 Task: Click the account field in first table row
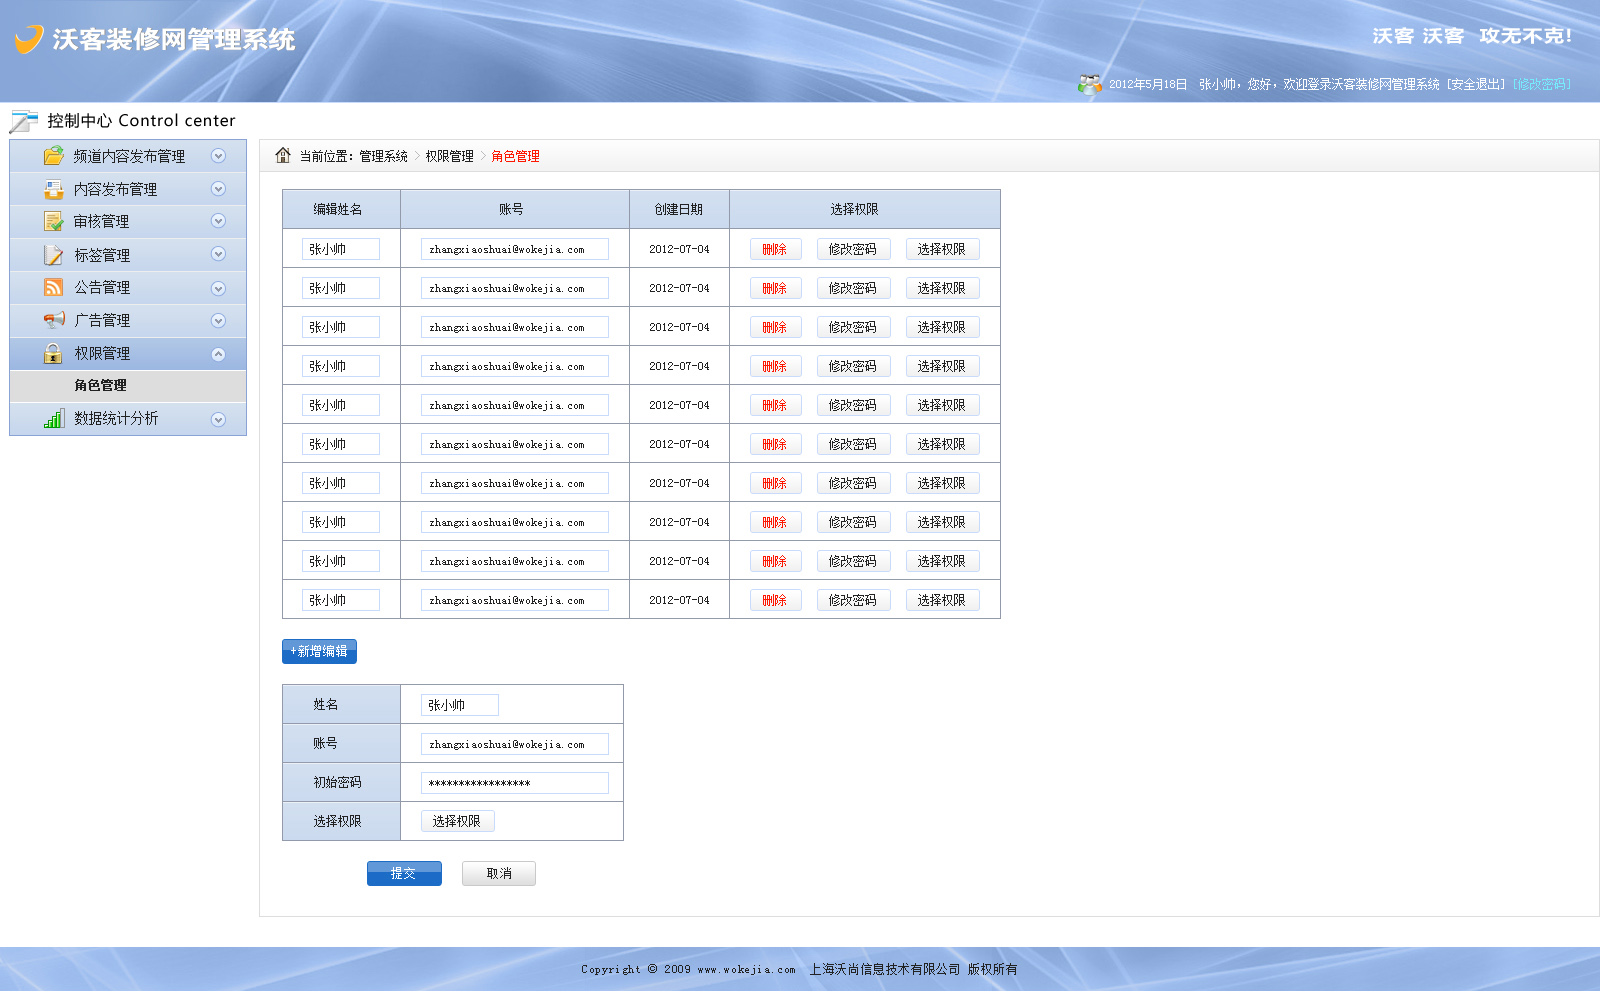click(x=515, y=249)
